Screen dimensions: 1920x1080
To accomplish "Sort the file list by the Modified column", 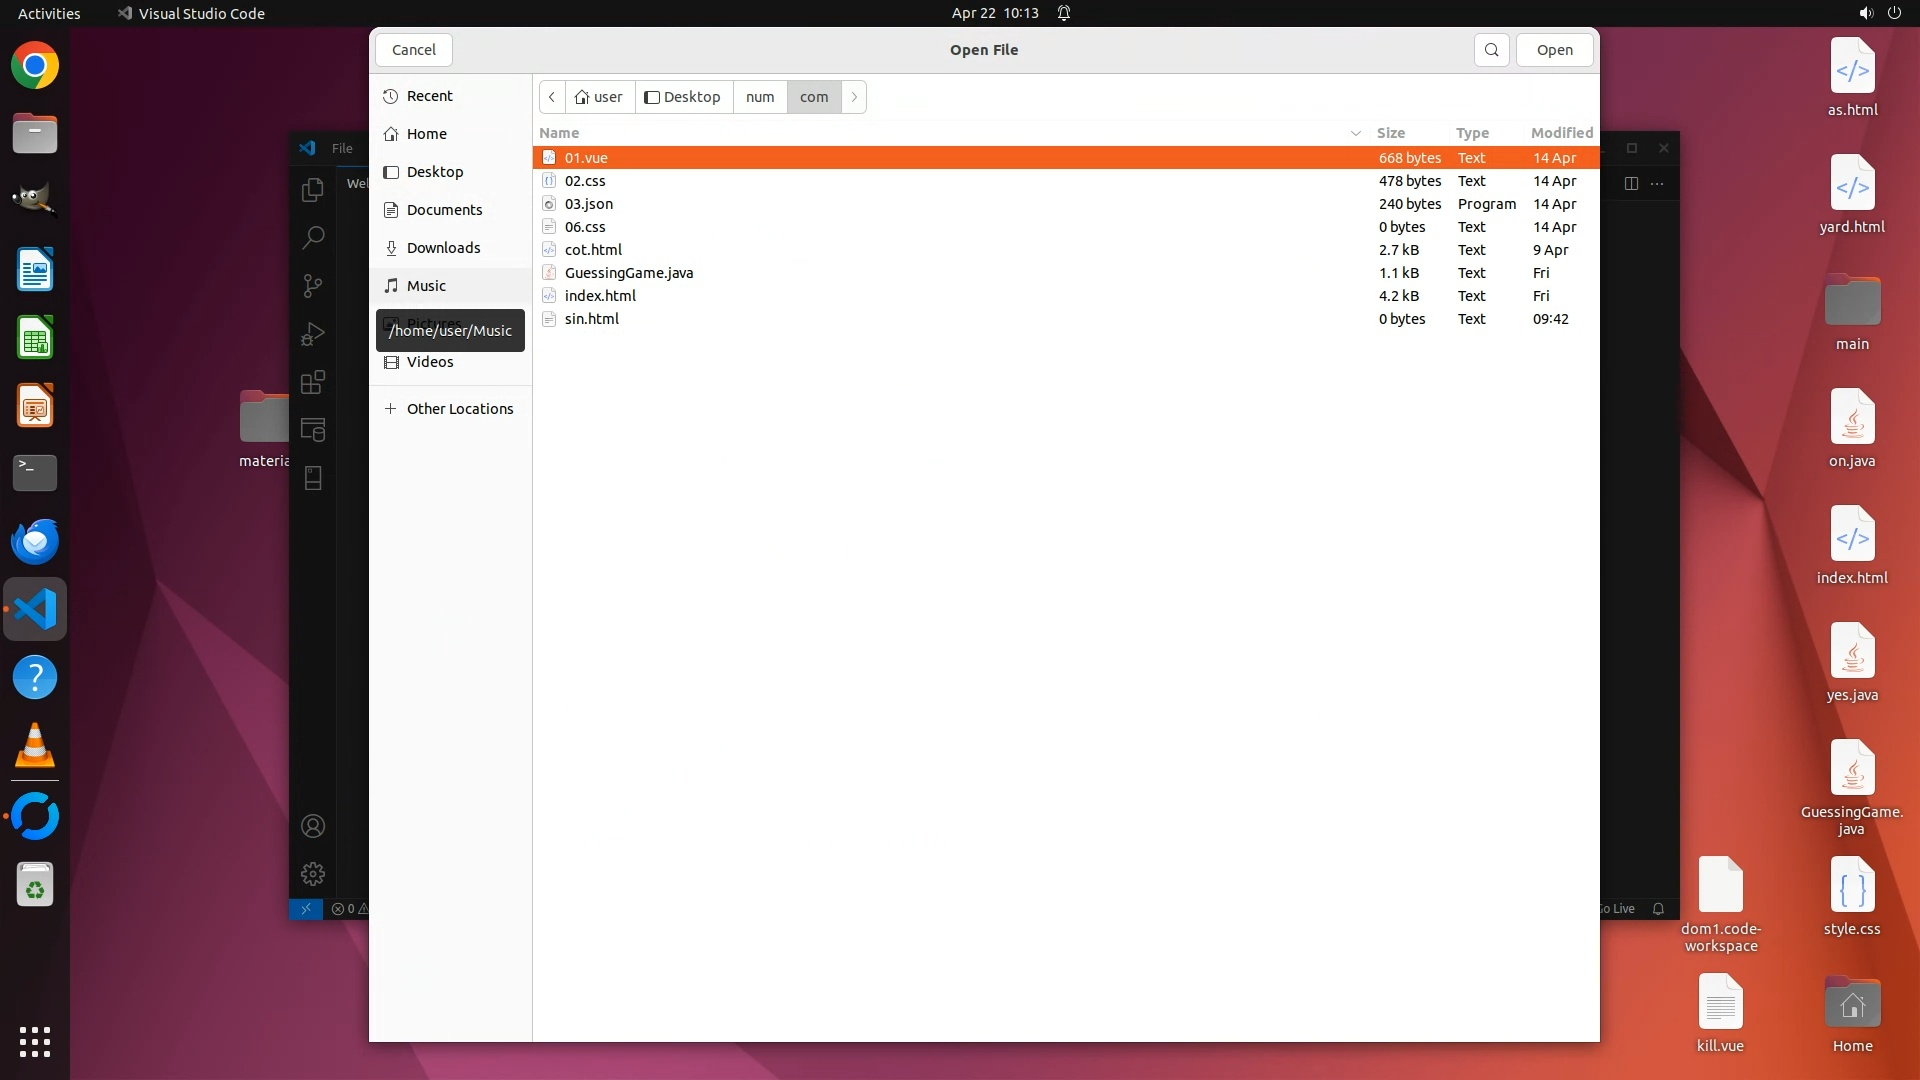I will point(1561,133).
